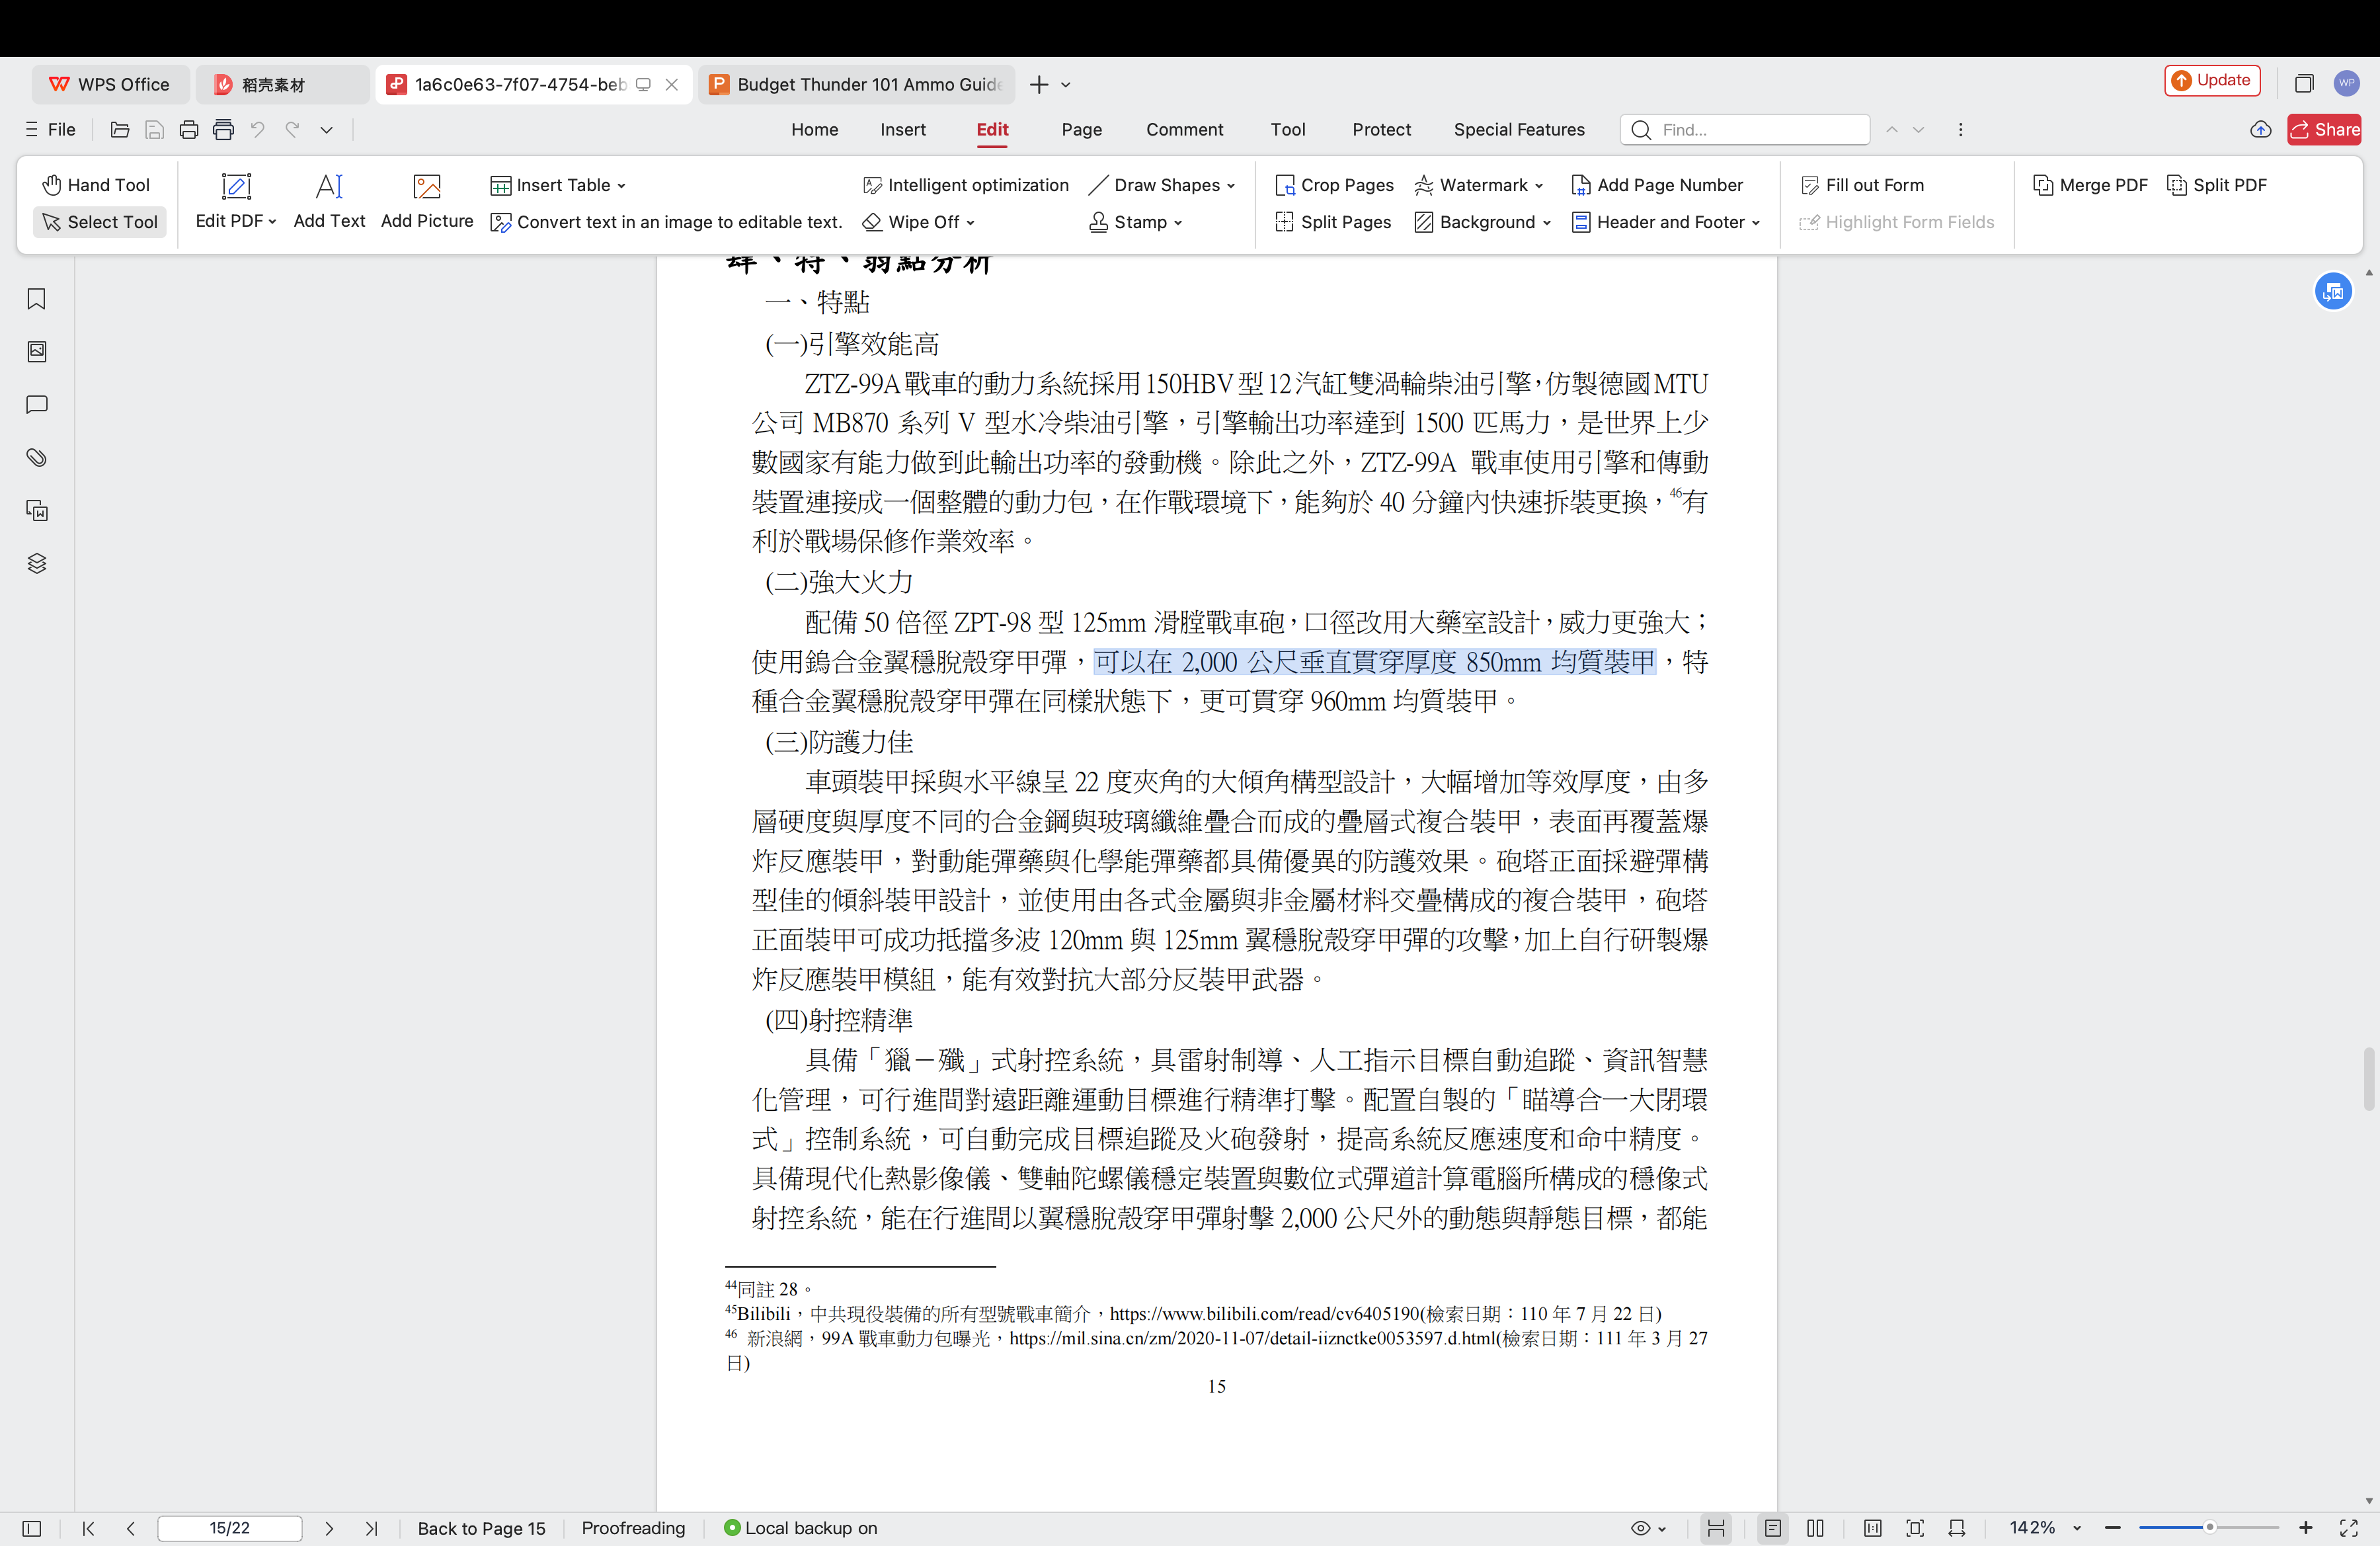Open the layers panel in sidebar
This screenshot has height=1546, width=2380.
[37, 564]
